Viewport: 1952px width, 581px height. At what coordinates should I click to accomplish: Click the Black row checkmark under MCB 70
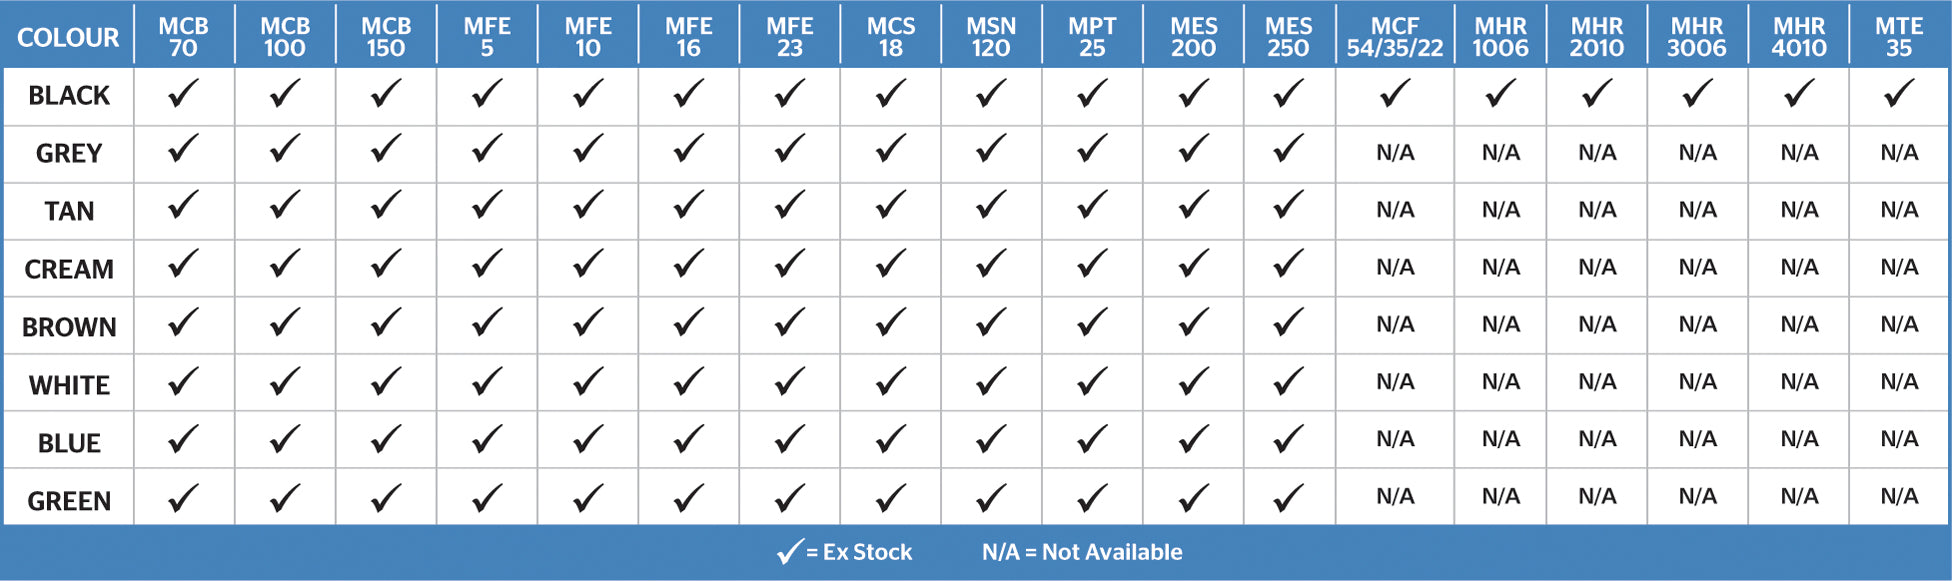[x=183, y=95]
